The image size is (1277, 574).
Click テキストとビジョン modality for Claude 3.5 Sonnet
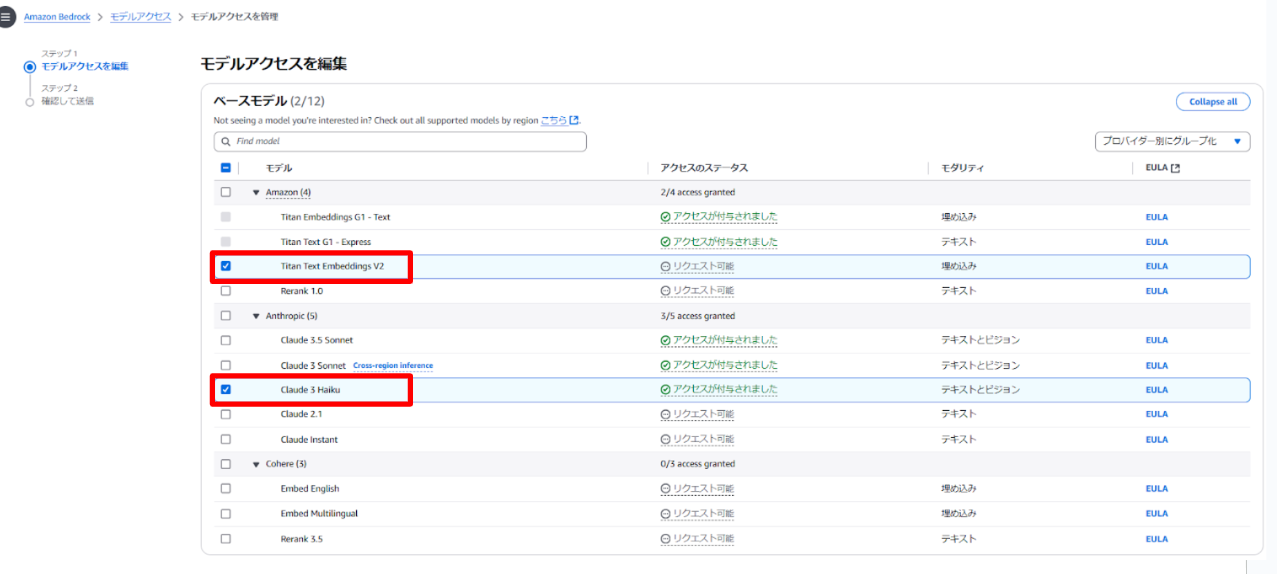[x=981, y=340]
